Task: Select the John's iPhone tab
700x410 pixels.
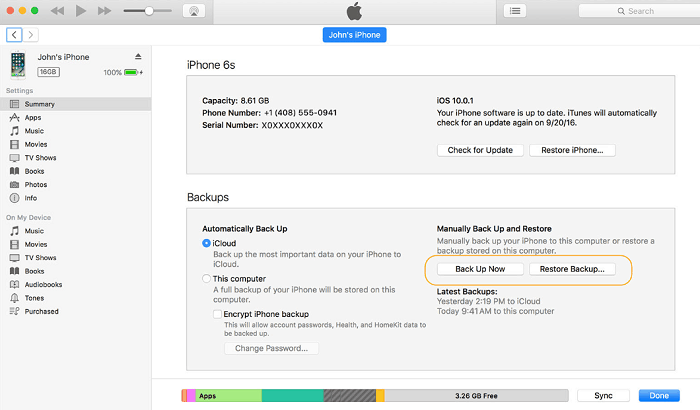Action: (354, 35)
